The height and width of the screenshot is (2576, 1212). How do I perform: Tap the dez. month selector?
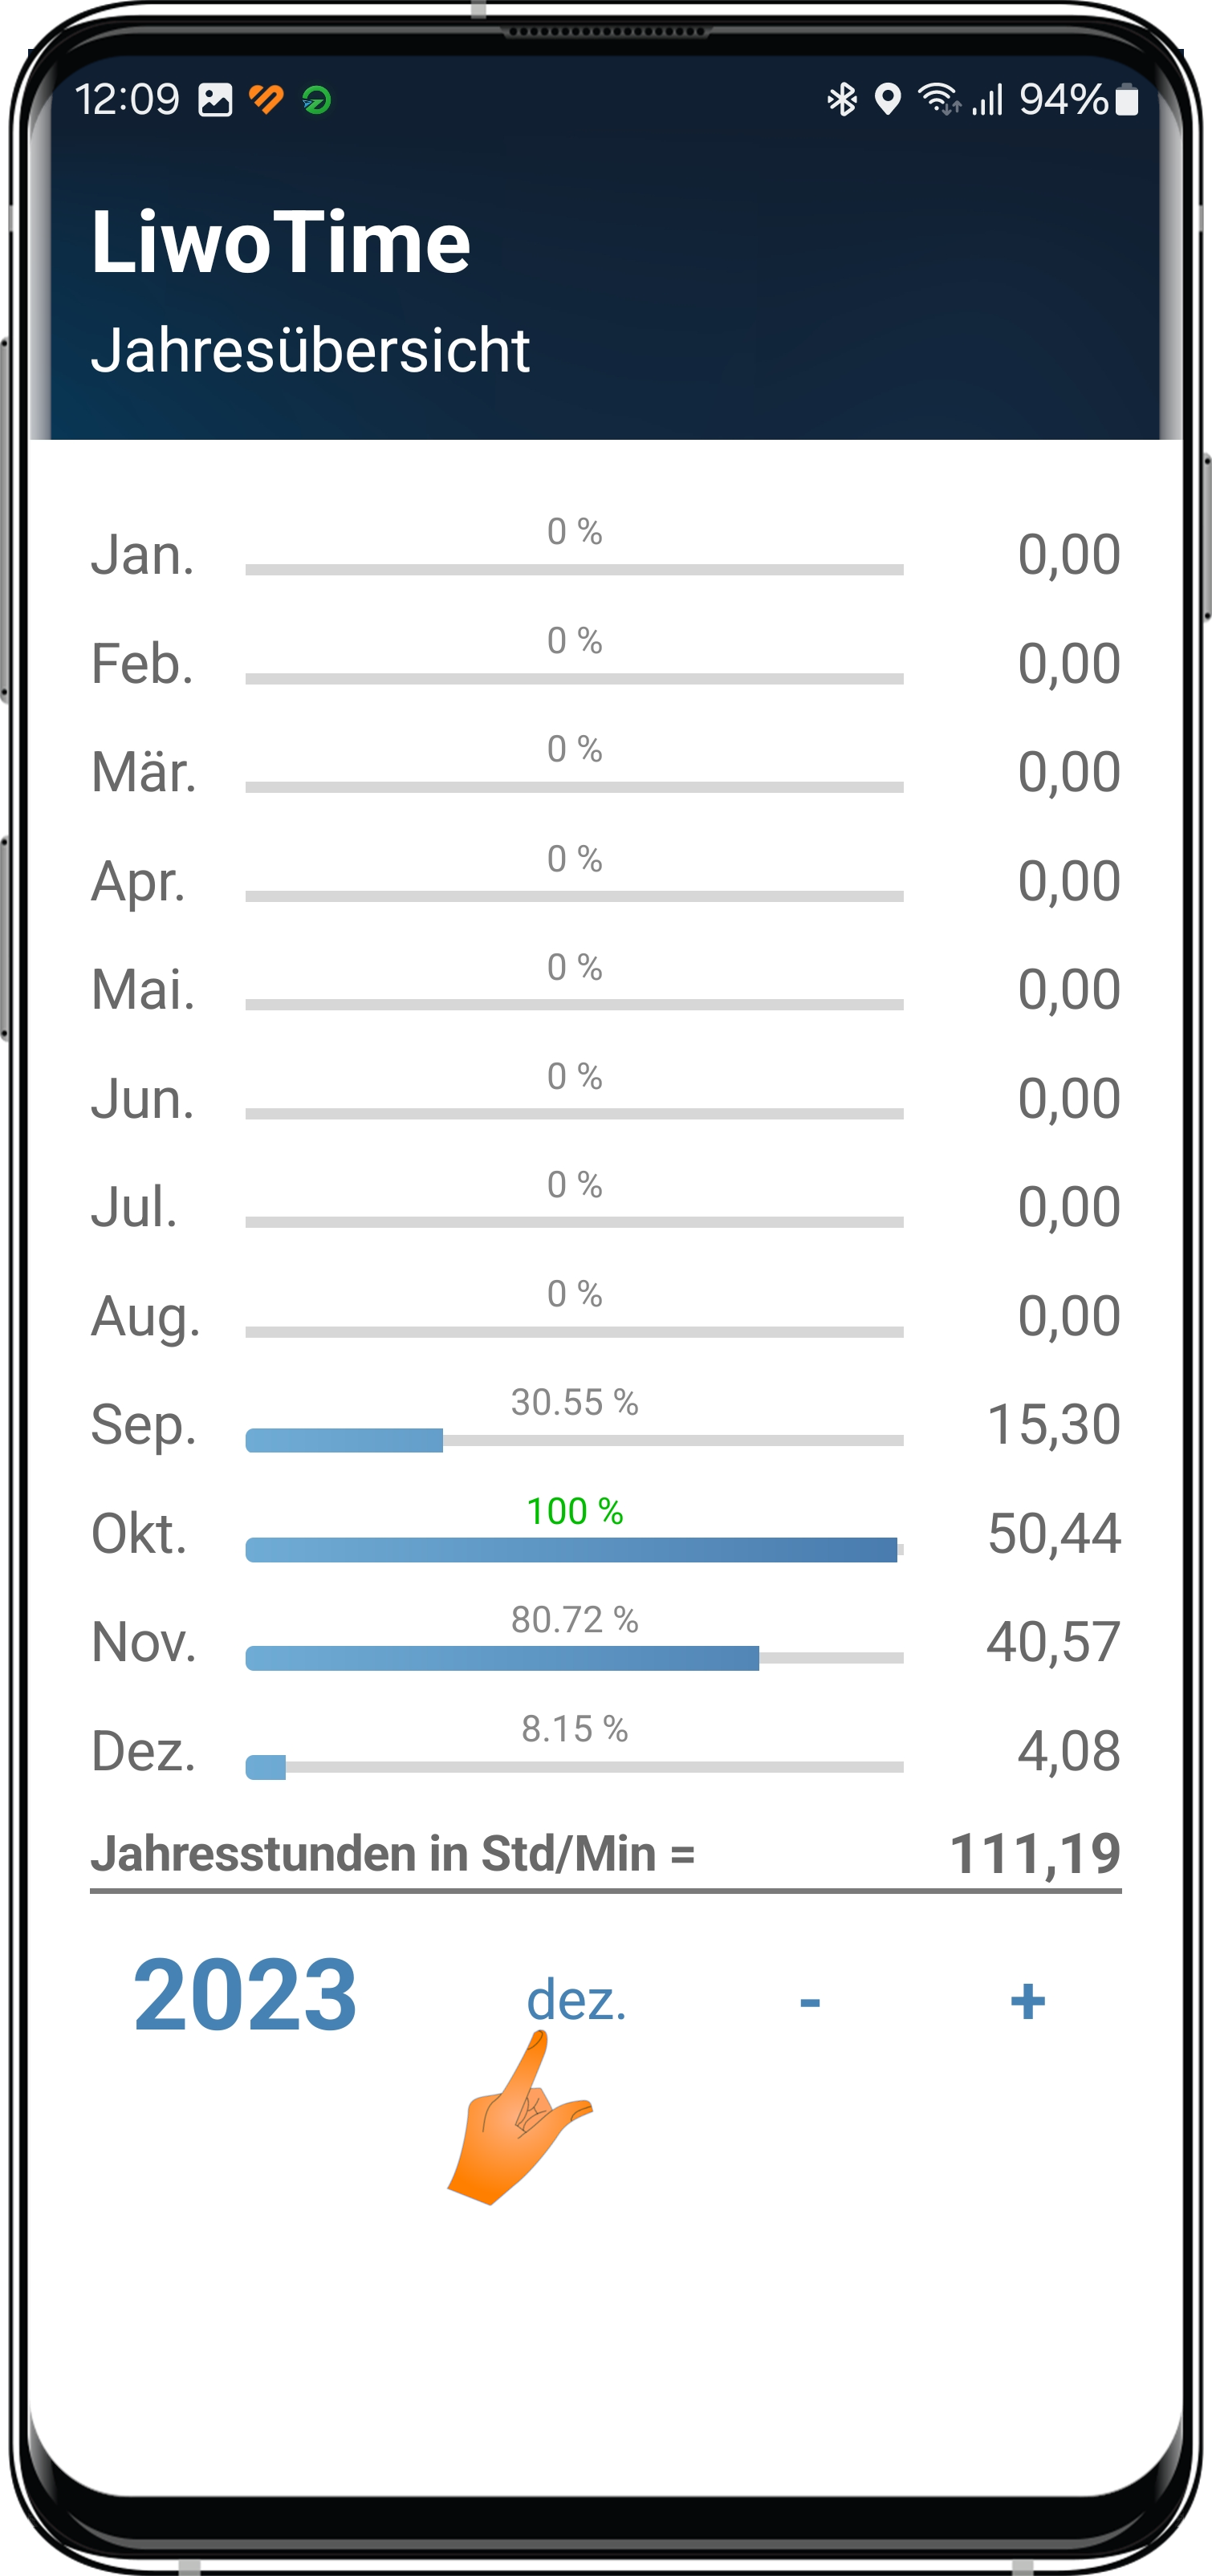pos(576,2001)
